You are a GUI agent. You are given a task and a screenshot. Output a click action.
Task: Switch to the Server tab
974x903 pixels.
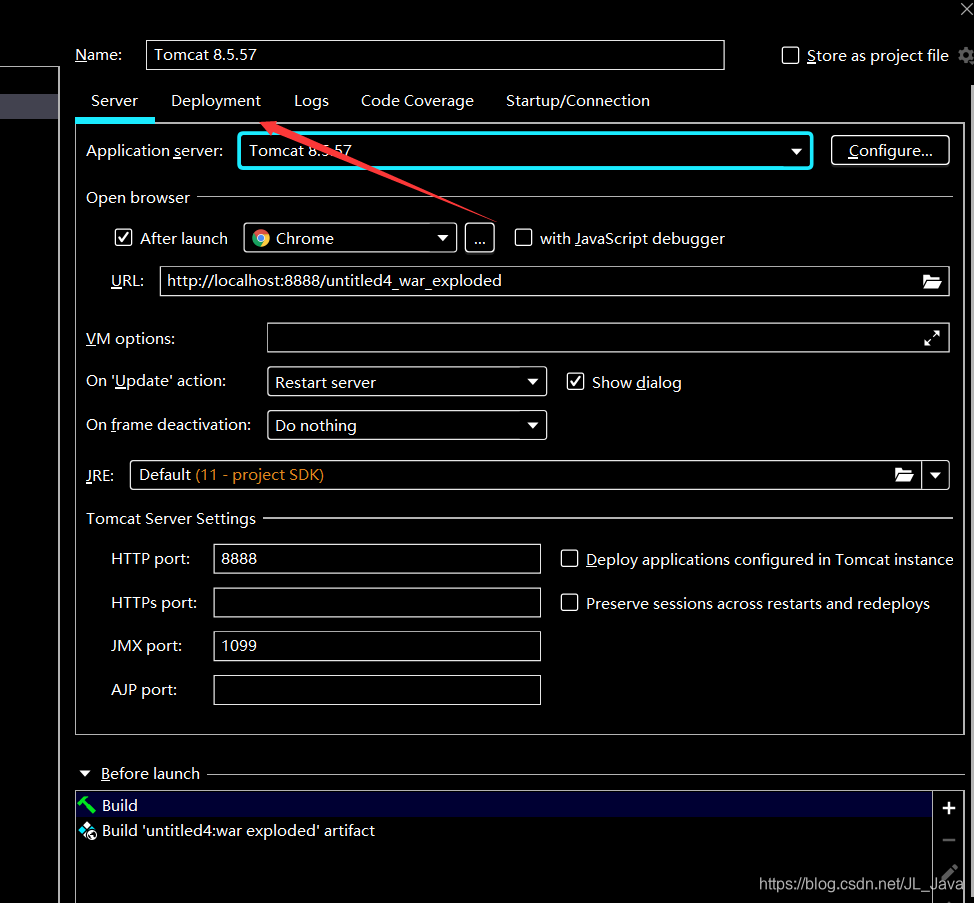(114, 101)
